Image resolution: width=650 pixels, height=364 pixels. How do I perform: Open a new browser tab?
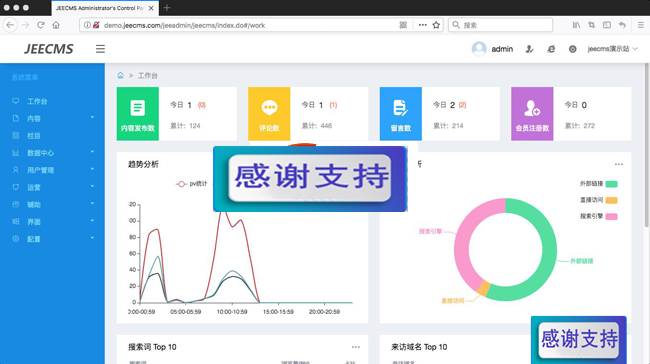click(167, 7)
